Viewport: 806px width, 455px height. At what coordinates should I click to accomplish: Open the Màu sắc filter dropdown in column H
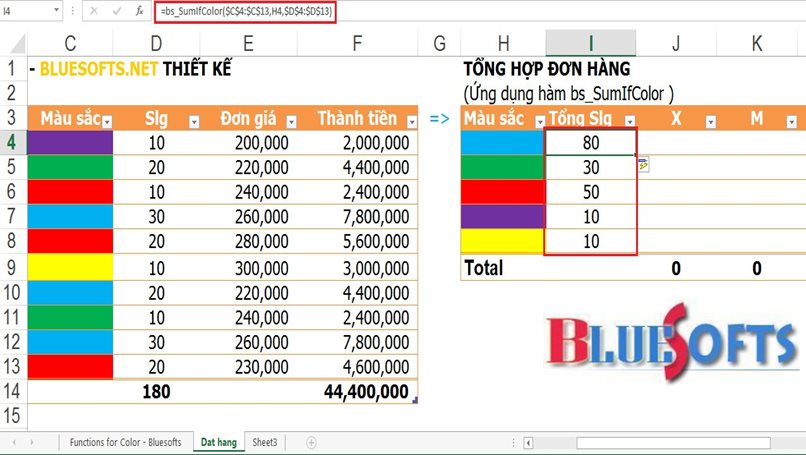tap(540, 122)
